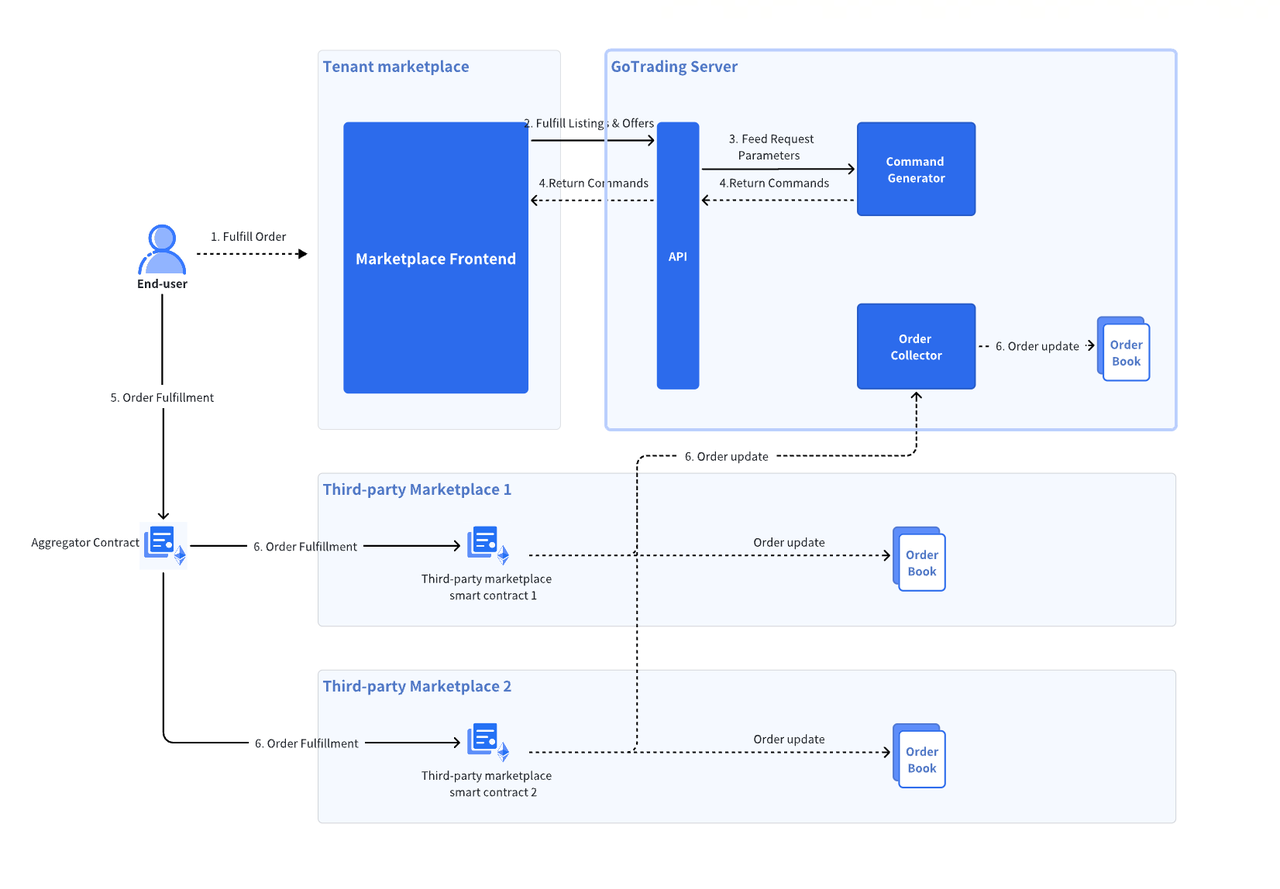
Task: Select '6. Order update' label below GoTrading Server
Action: pyautogui.click(x=726, y=457)
